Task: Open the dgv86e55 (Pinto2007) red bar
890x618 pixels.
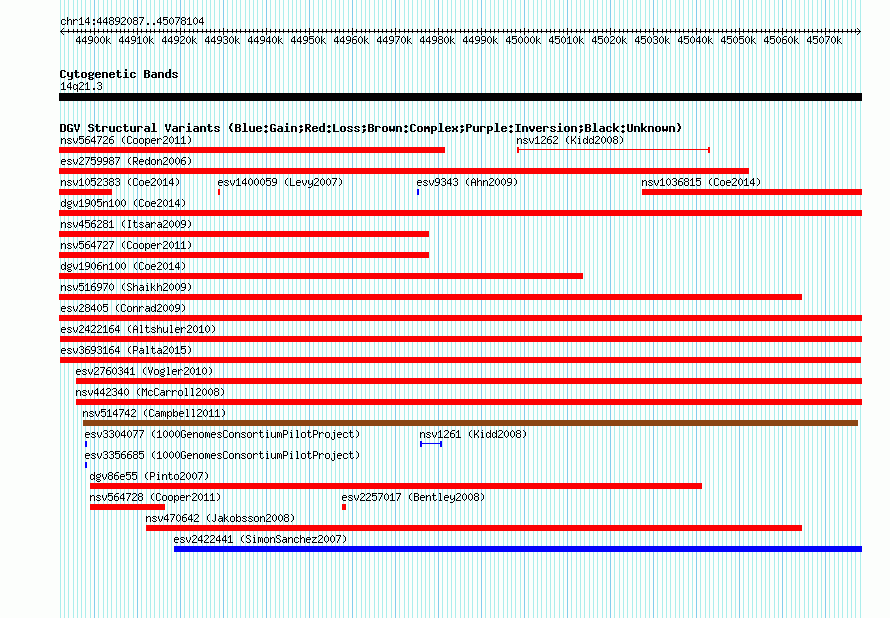Action: tap(396, 486)
